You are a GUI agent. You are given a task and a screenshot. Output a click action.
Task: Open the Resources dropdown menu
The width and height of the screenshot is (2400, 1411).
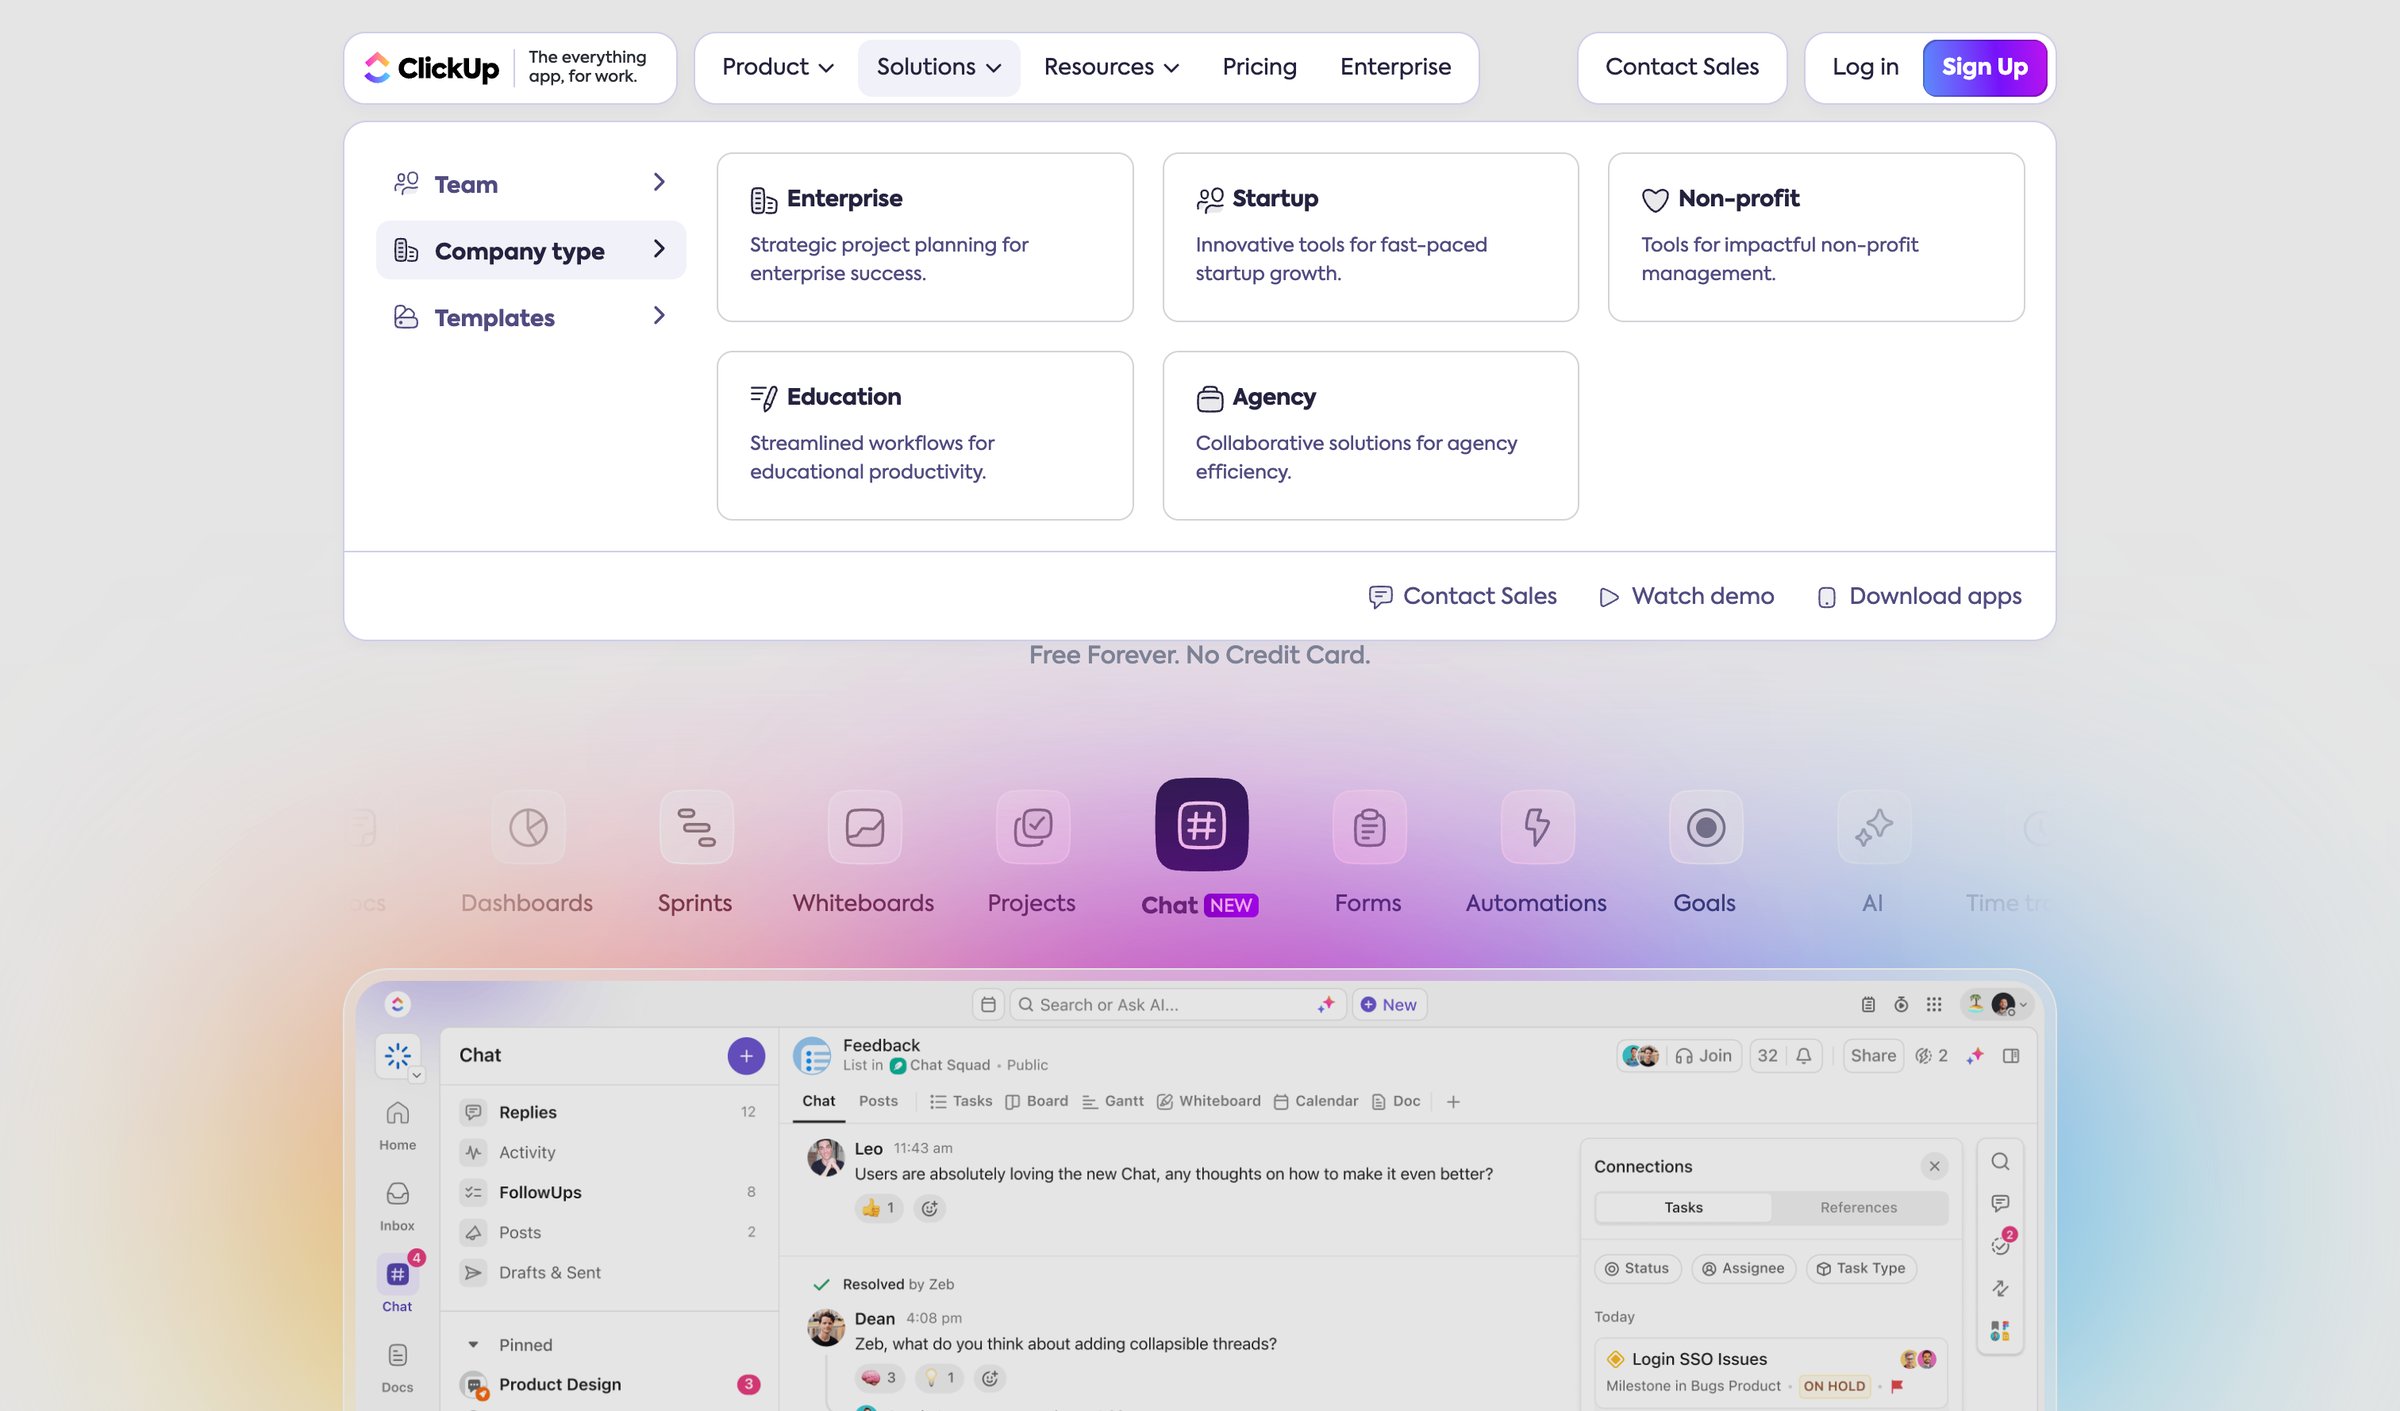pyautogui.click(x=1111, y=67)
